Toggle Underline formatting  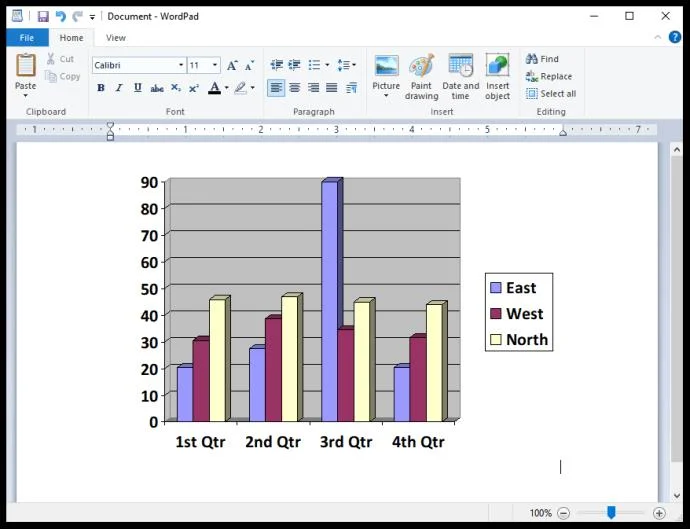tap(138, 88)
